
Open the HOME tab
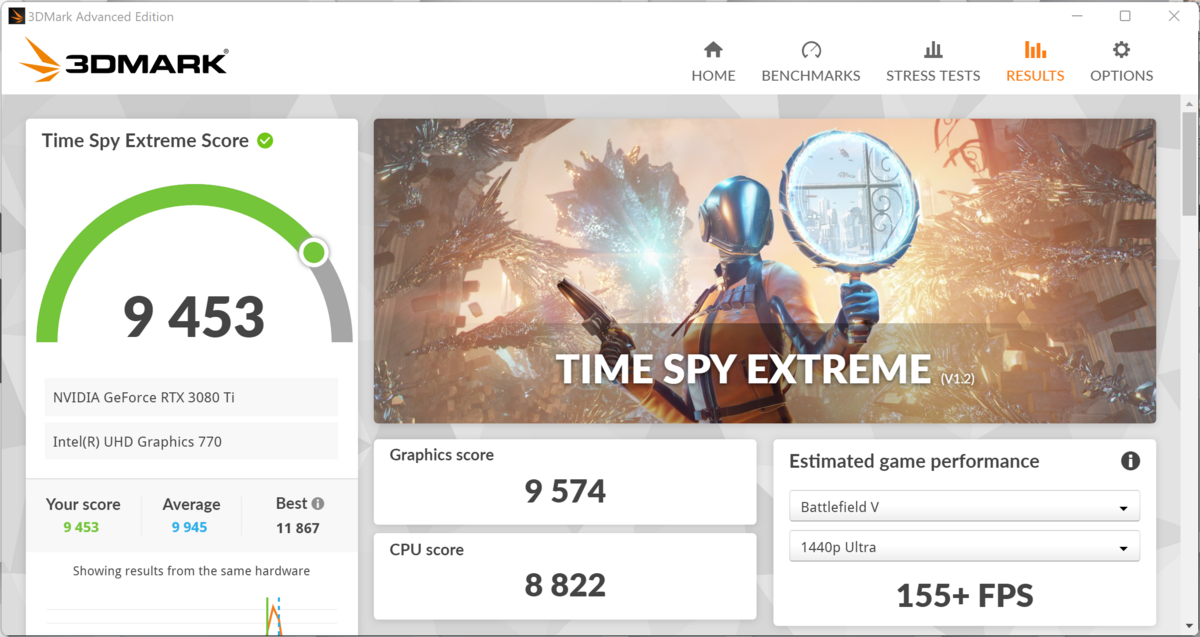(x=713, y=62)
